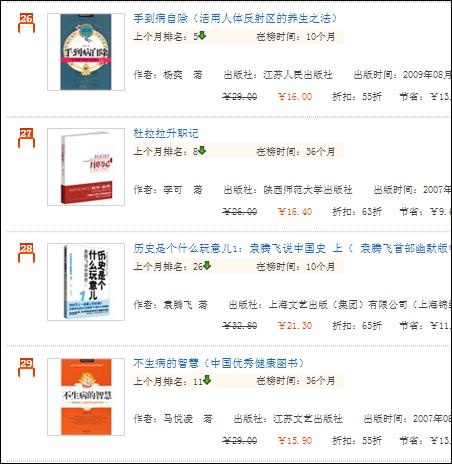Click the sale price ¥15.90

(x=295, y=440)
